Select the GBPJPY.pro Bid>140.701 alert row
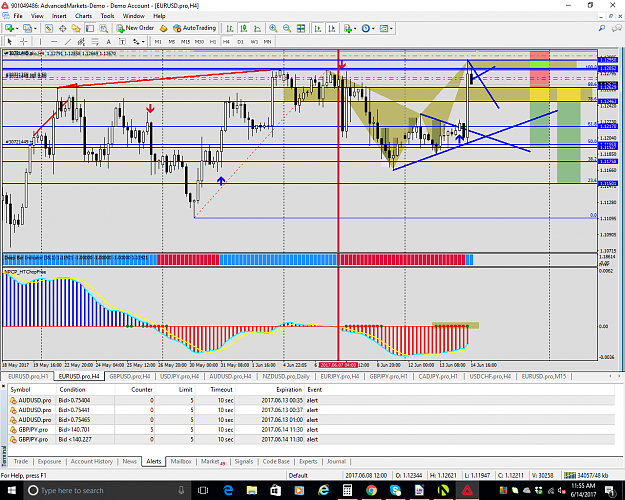The image size is (625, 500). click(311, 429)
